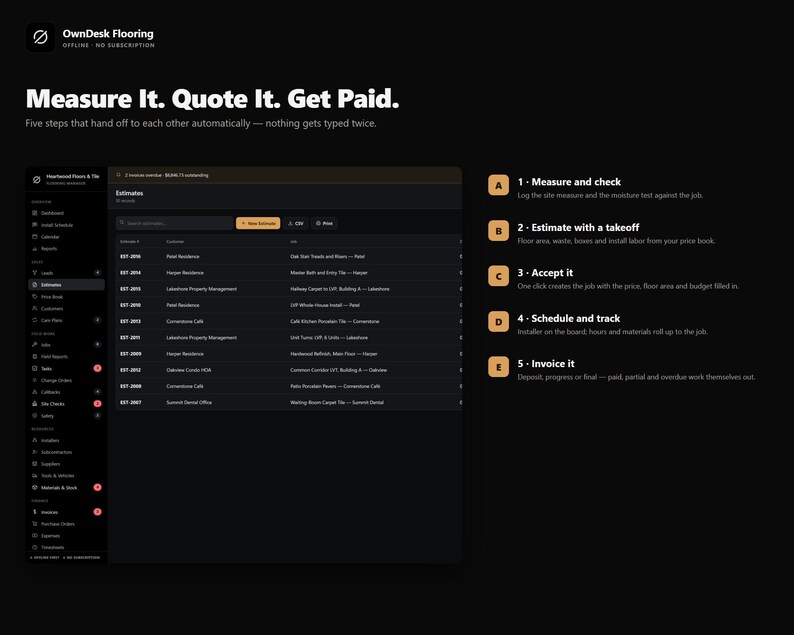Click the Search estimates input field
This screenshot has height=635, width=794.
click(x=175, y=223)
